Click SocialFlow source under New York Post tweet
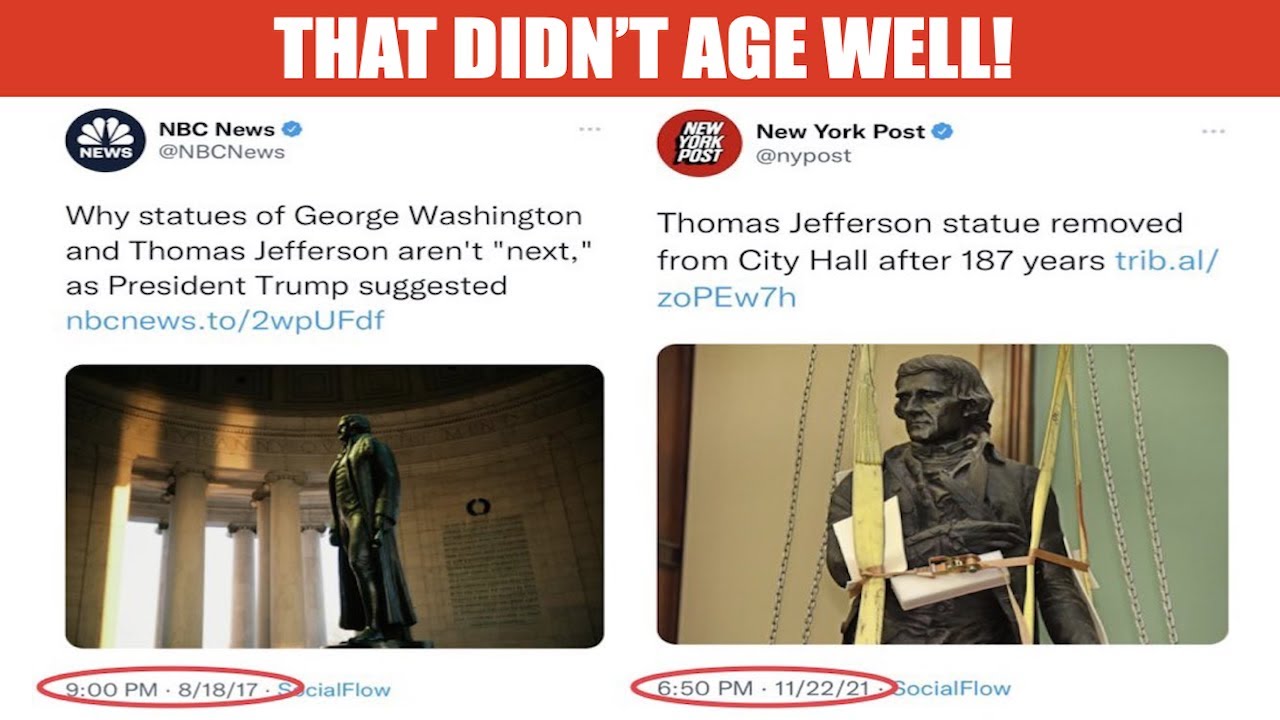1280x720 pixels. (952, 687)
